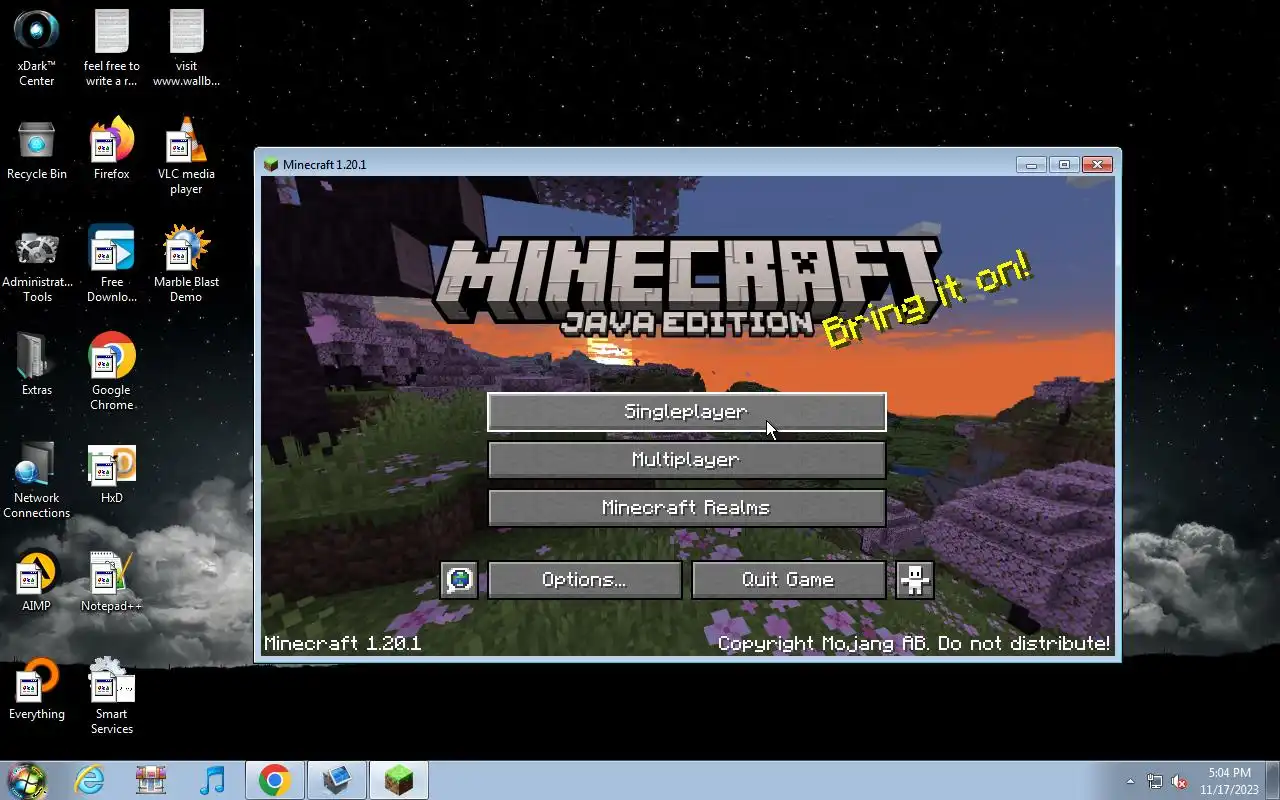Screen dimensions: 1280x800
Task: Minimize the Minecraft 1.20.1 window
Action: [x=1031, y=164]
